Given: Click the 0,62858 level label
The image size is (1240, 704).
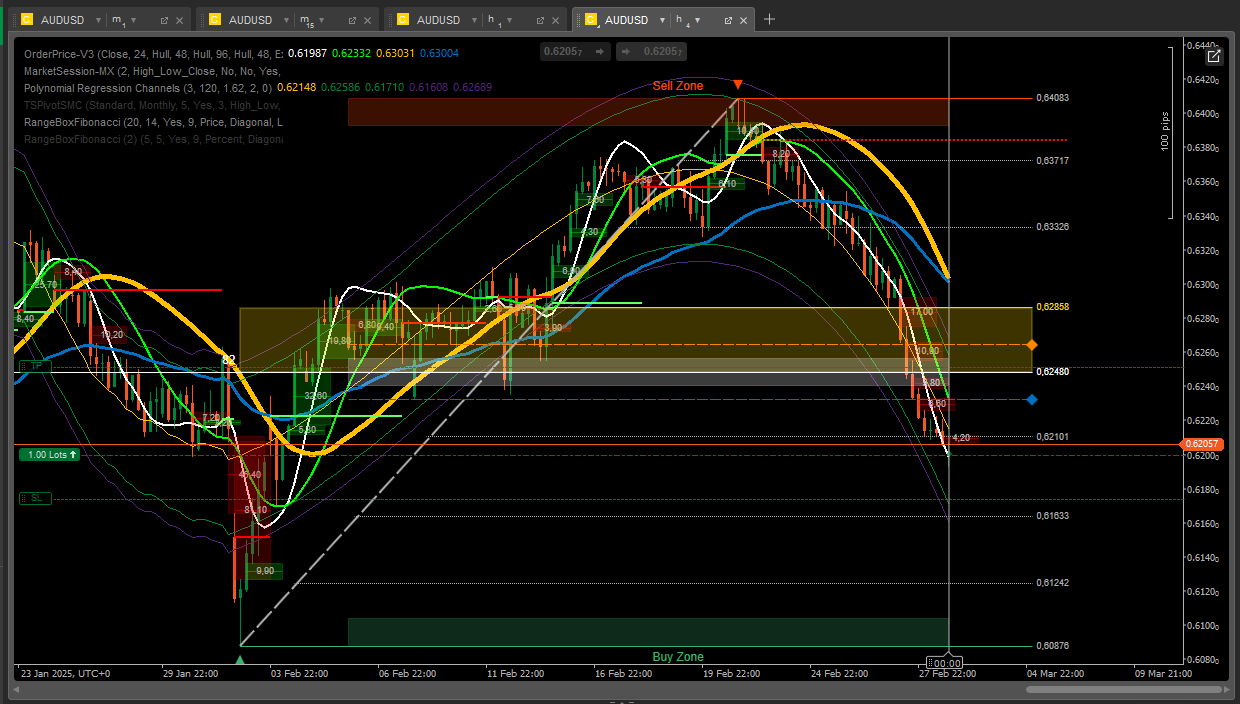Looking at the screenshot, I should (1053, 306).
